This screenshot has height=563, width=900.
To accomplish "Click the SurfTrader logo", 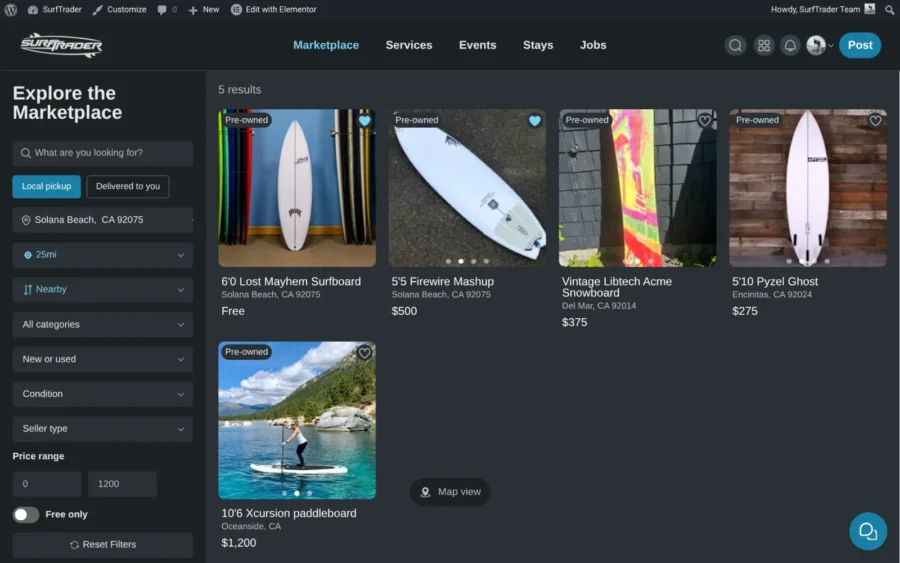I will pyautogui.click(x=61, y=45).
